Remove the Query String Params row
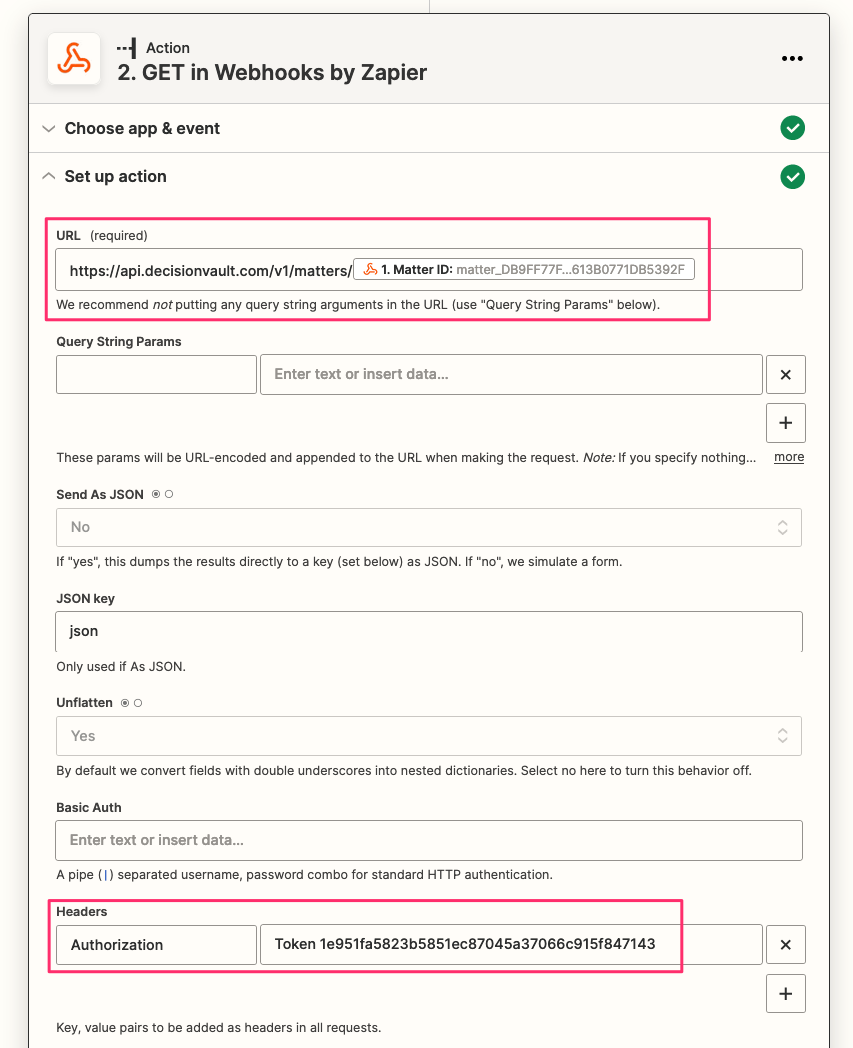 click(x=785, y=375)
